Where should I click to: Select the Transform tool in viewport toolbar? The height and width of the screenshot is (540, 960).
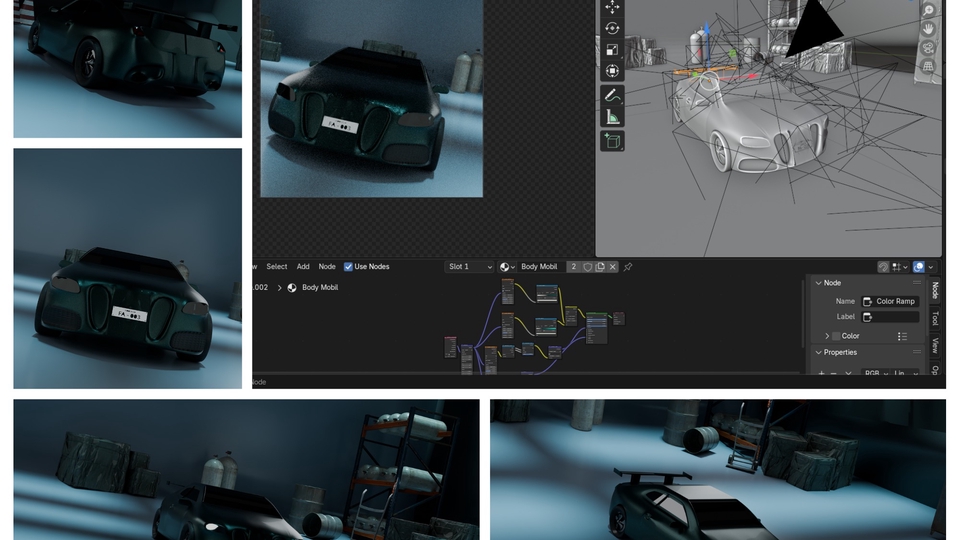click(x=612, y=71)
